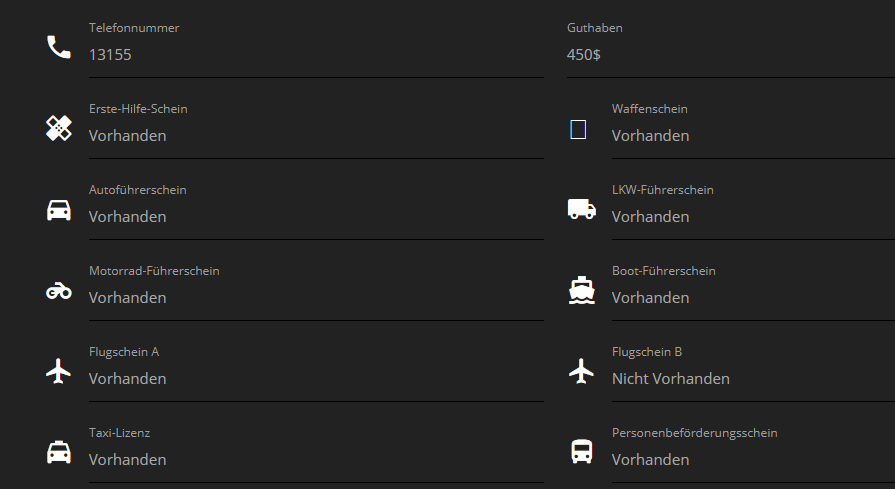
Task: Select the boat icon for Boot-Führerschein
Action: coord(581,290)
